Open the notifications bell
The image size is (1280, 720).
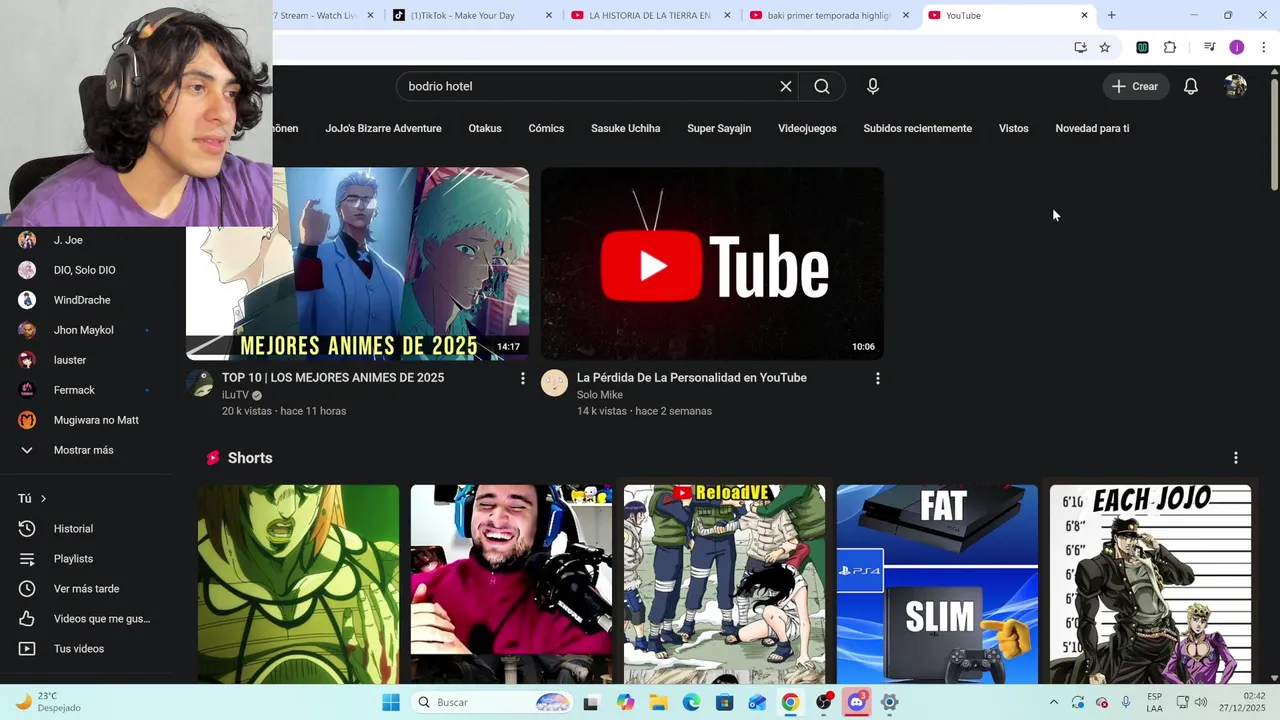[1191, 86]
